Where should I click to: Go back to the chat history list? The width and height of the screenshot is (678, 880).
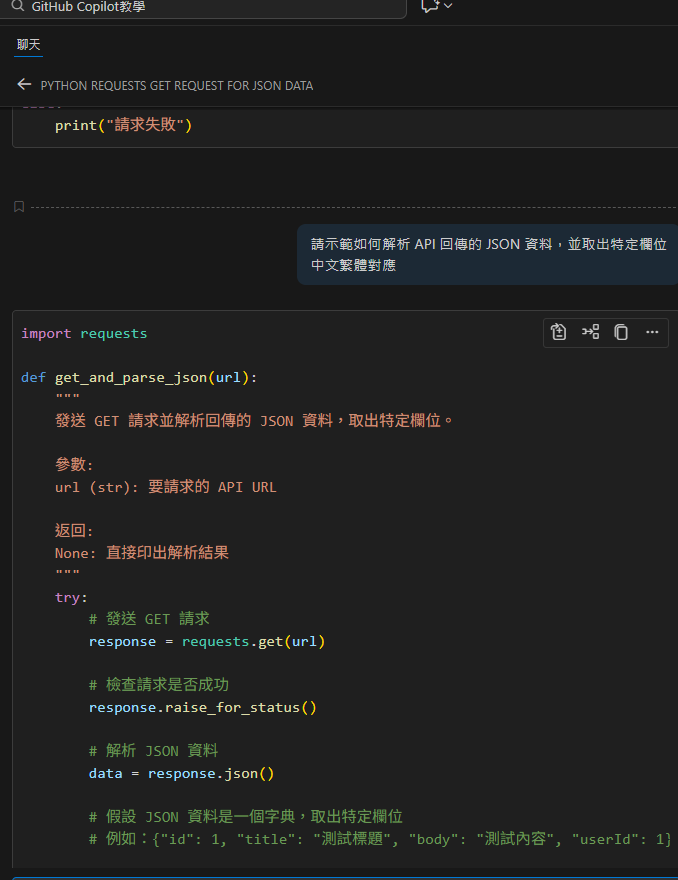(x=24, y=84)
